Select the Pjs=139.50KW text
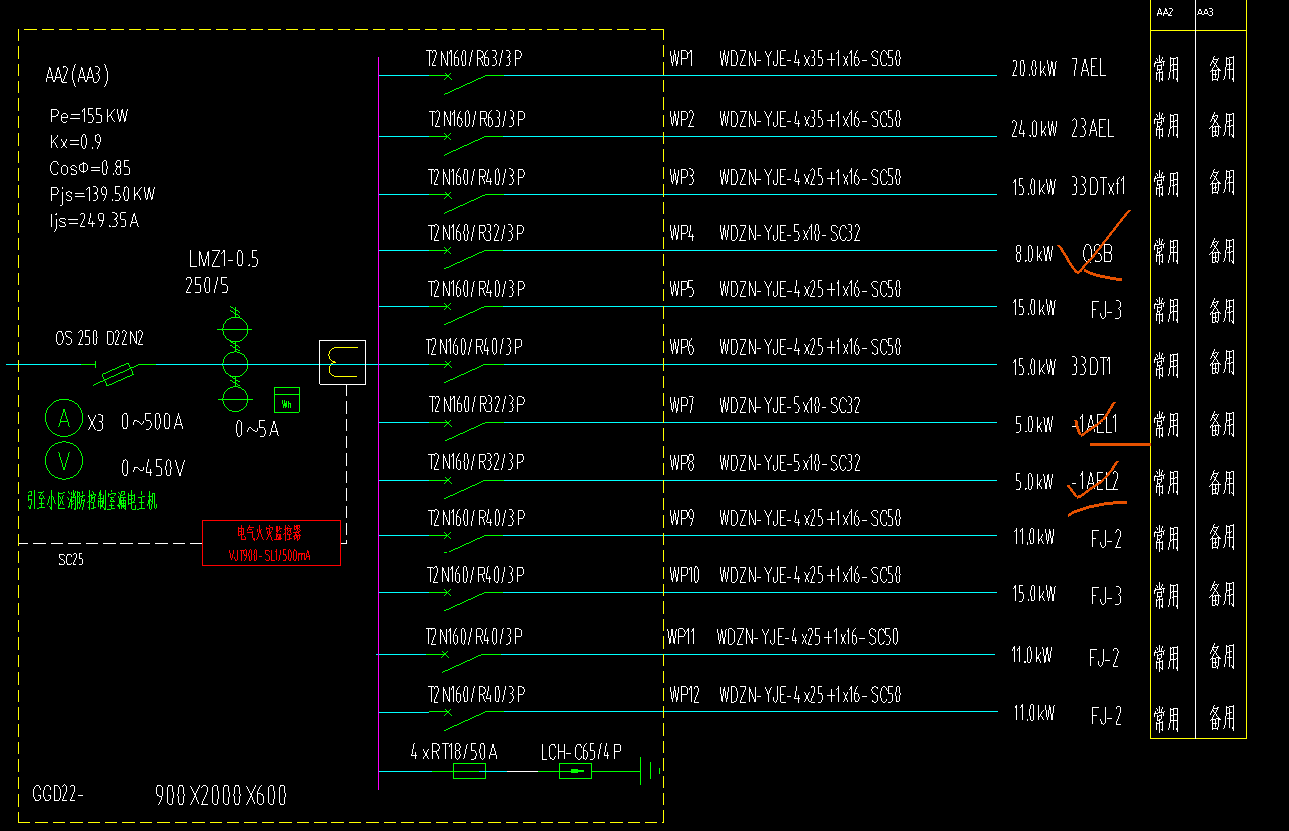 click(x=102, y=194)
